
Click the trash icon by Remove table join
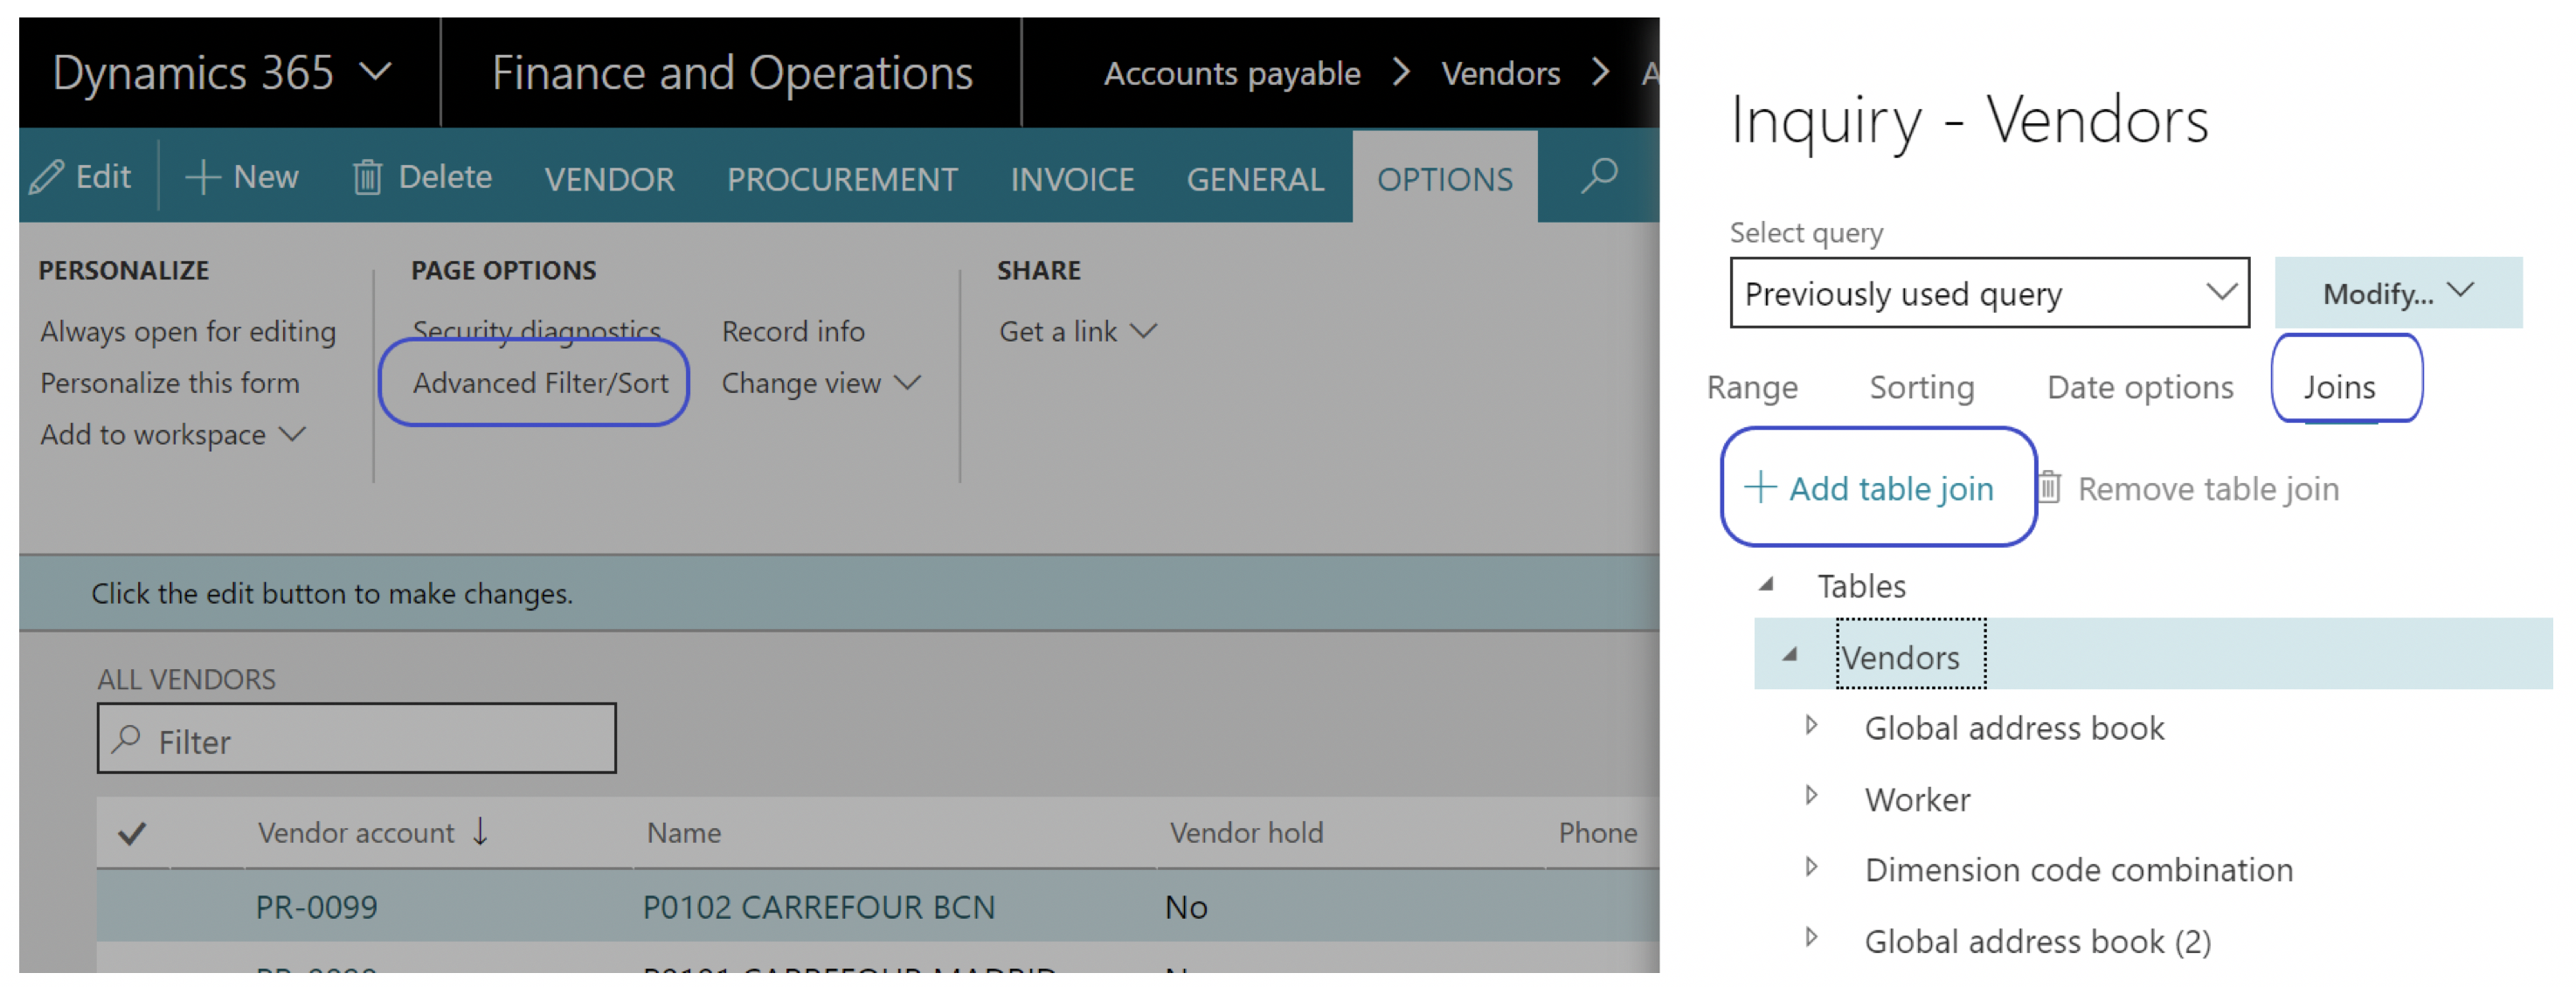pos(2049,487)
